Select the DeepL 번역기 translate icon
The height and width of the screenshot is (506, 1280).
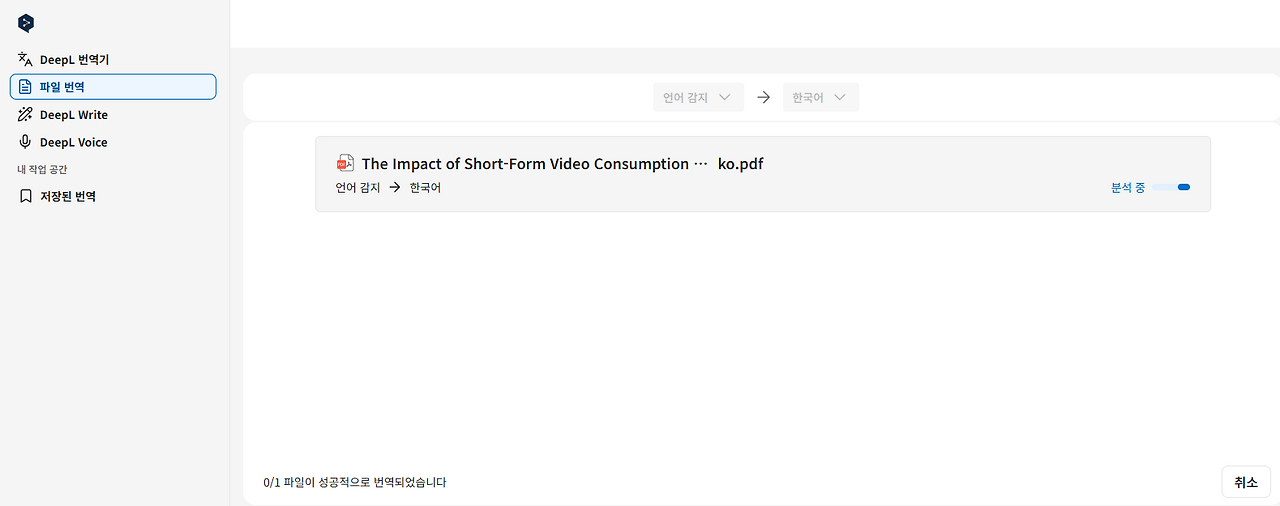point(26,60)
